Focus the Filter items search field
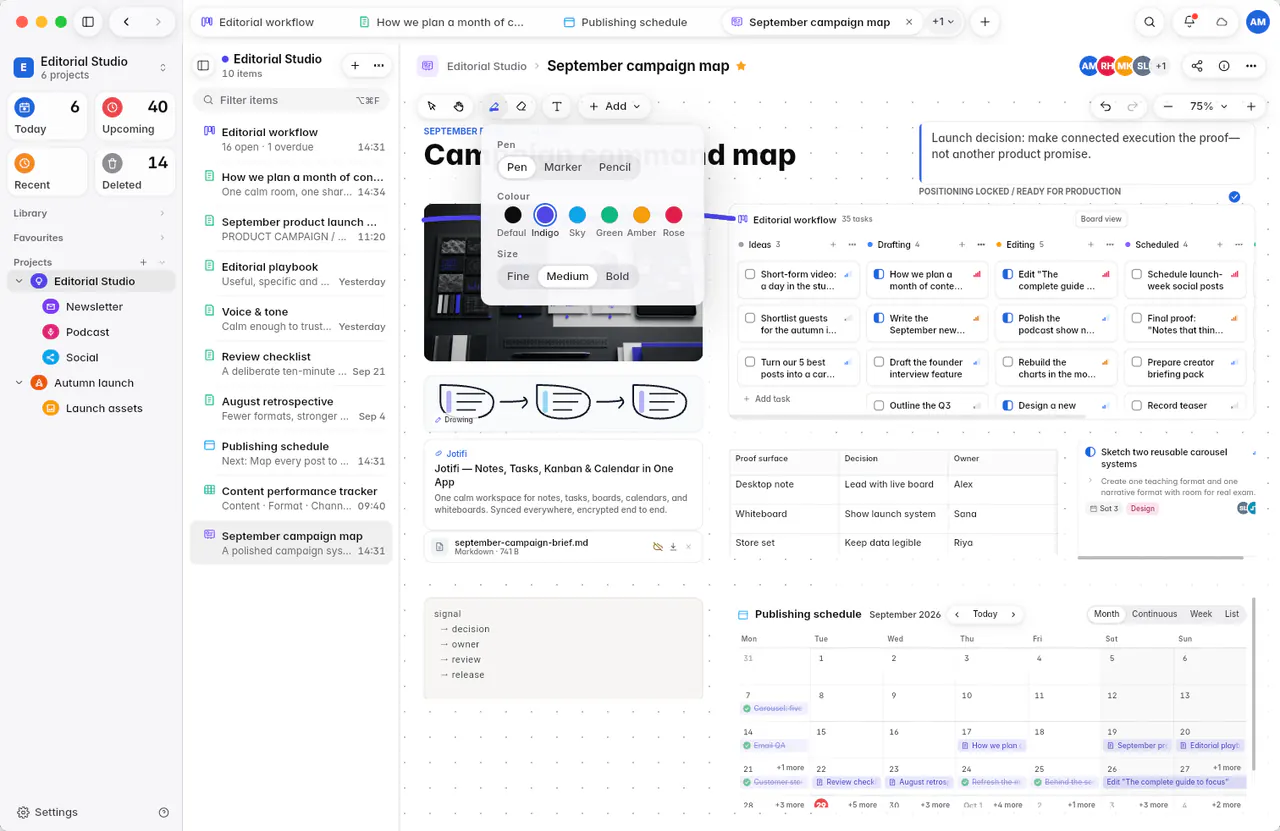 (x=290, y=100)
